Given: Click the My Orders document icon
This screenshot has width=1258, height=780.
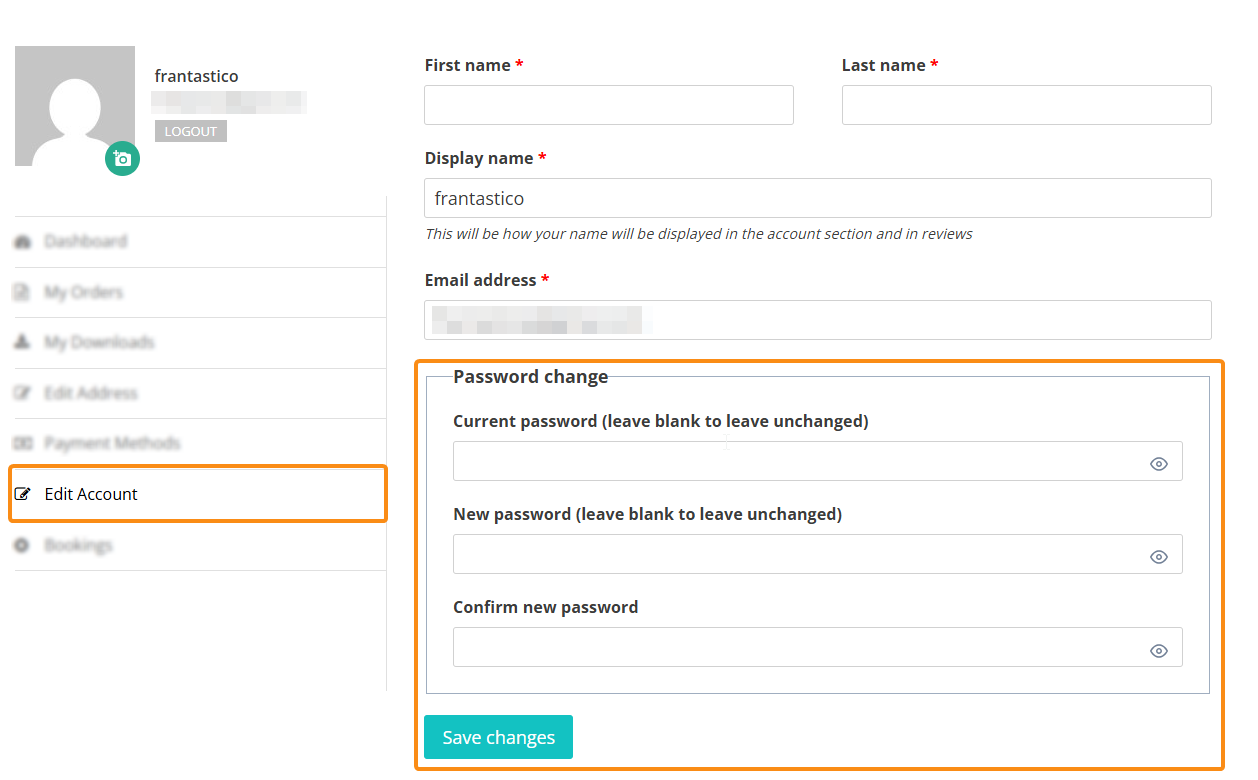Looking at the screenshot, I should [x=22, y=293].
